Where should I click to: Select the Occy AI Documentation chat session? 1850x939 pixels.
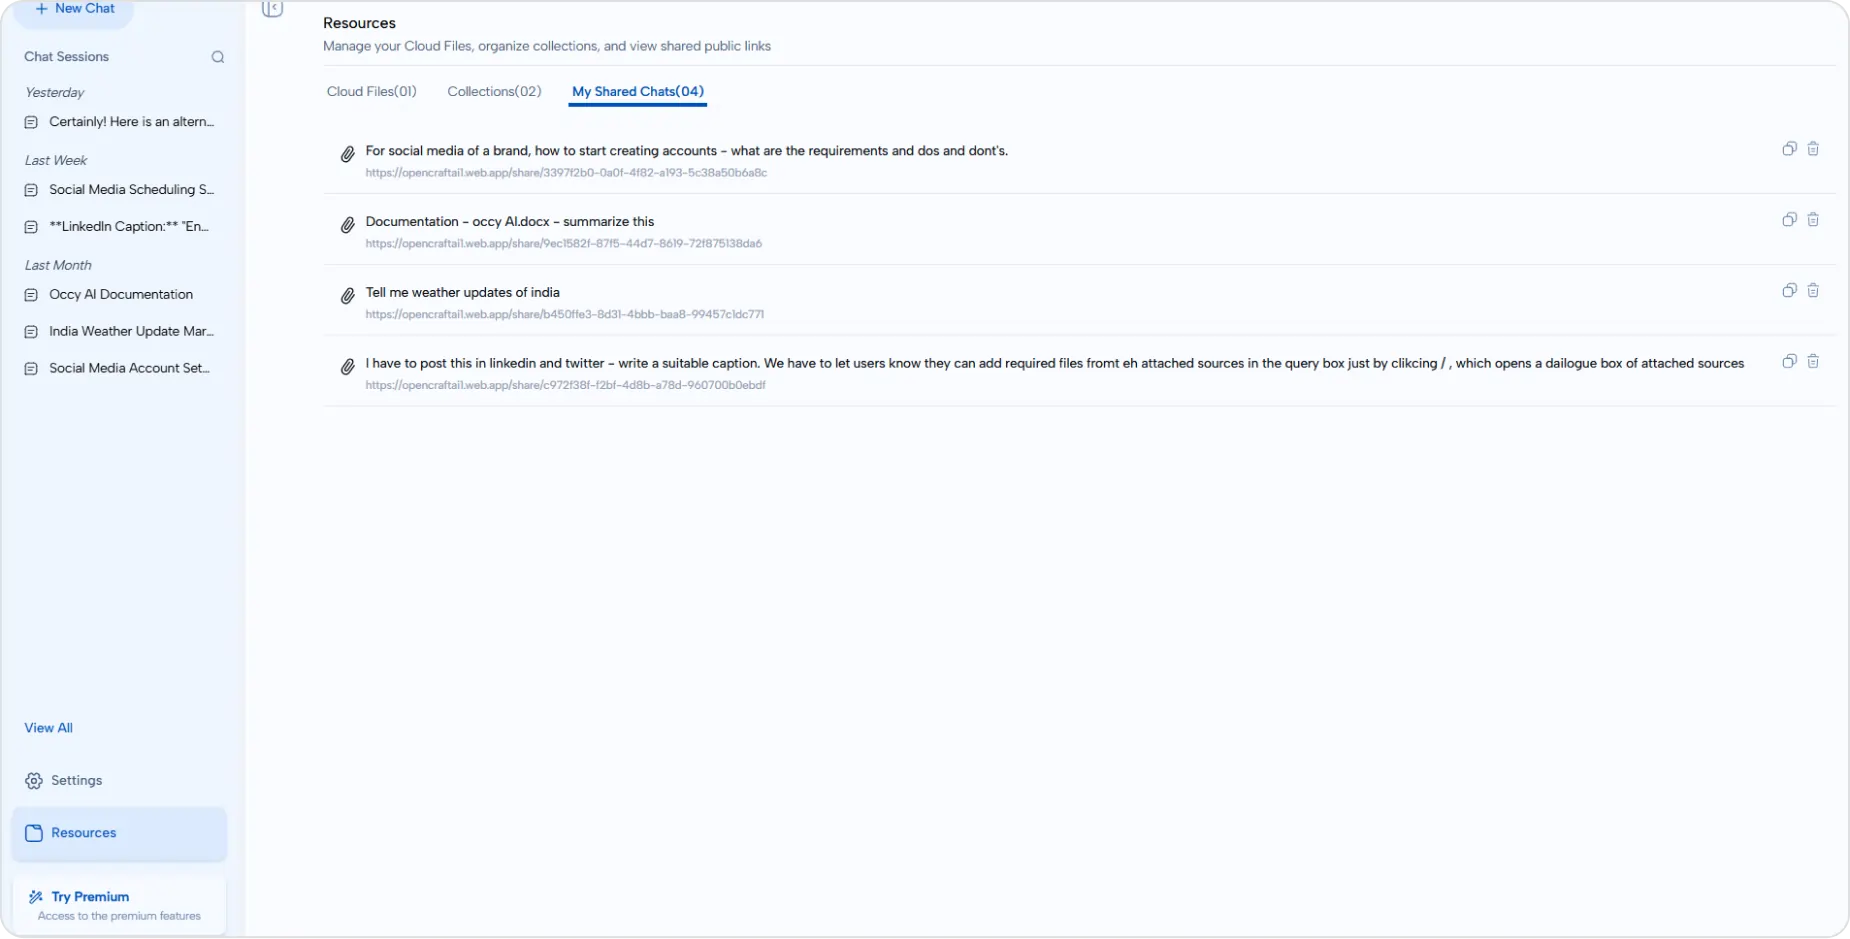point(120,294)
